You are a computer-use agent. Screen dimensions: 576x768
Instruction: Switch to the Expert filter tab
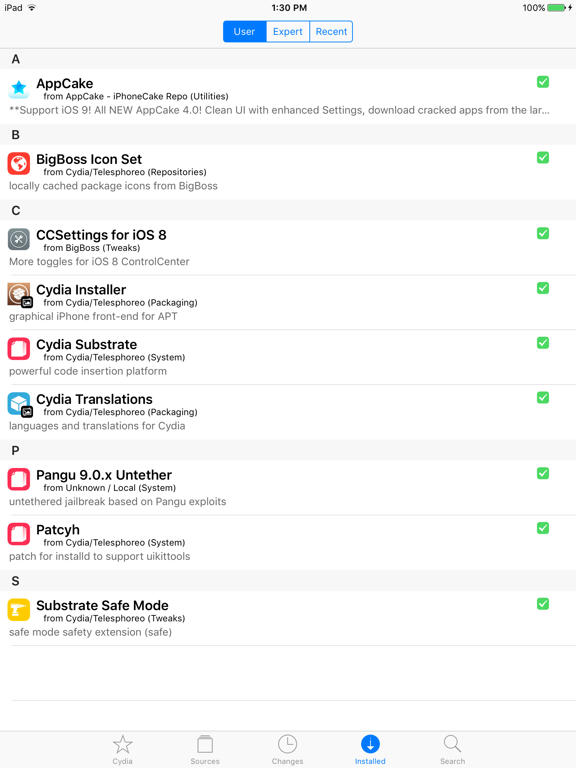(288, 31)
